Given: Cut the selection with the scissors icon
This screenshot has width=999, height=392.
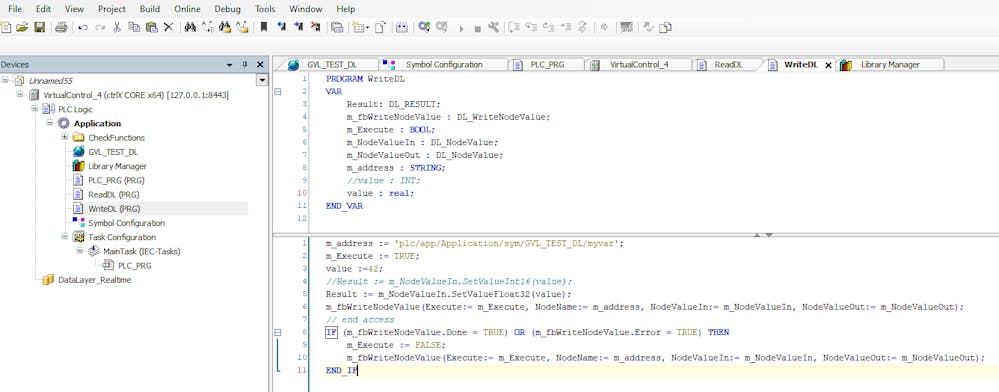Looking at the screenshot, I should tap(117, 27).
